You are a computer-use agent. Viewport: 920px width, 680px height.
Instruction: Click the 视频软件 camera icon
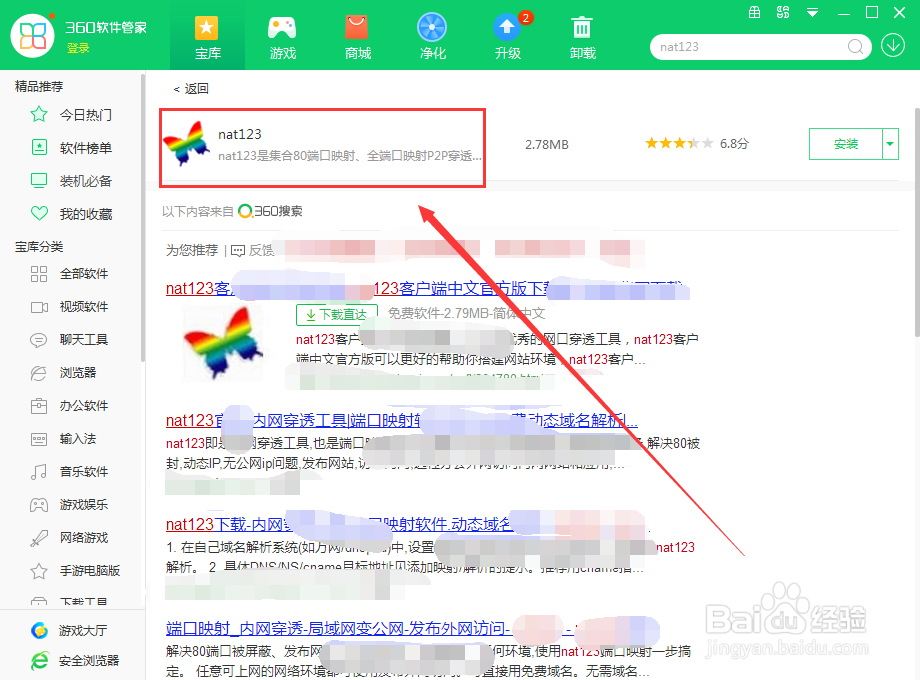39,307
